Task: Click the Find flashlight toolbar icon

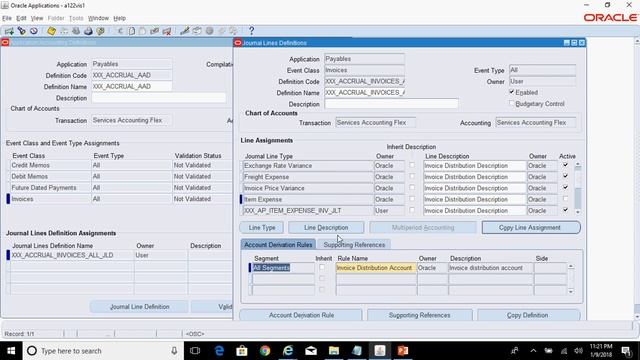Action: tap(21, 31)
